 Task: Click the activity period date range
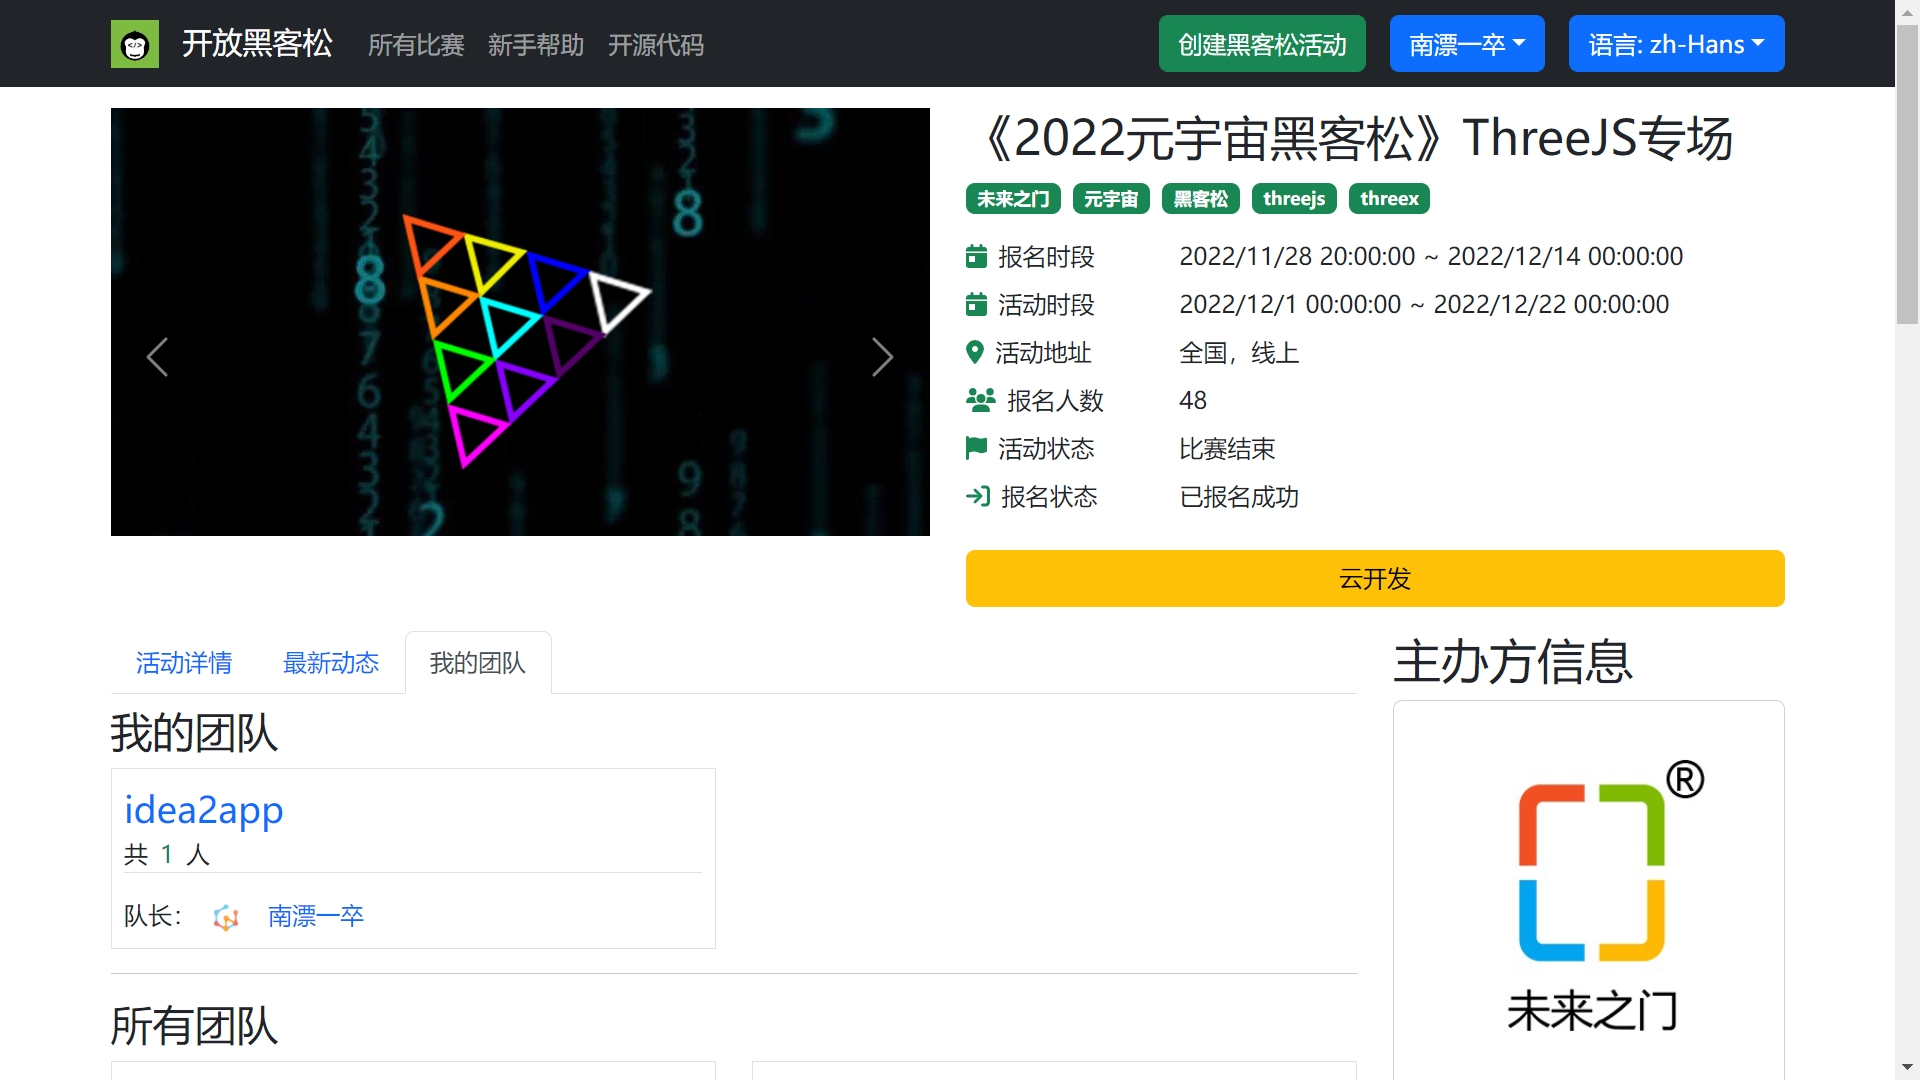pos(1424,304)
